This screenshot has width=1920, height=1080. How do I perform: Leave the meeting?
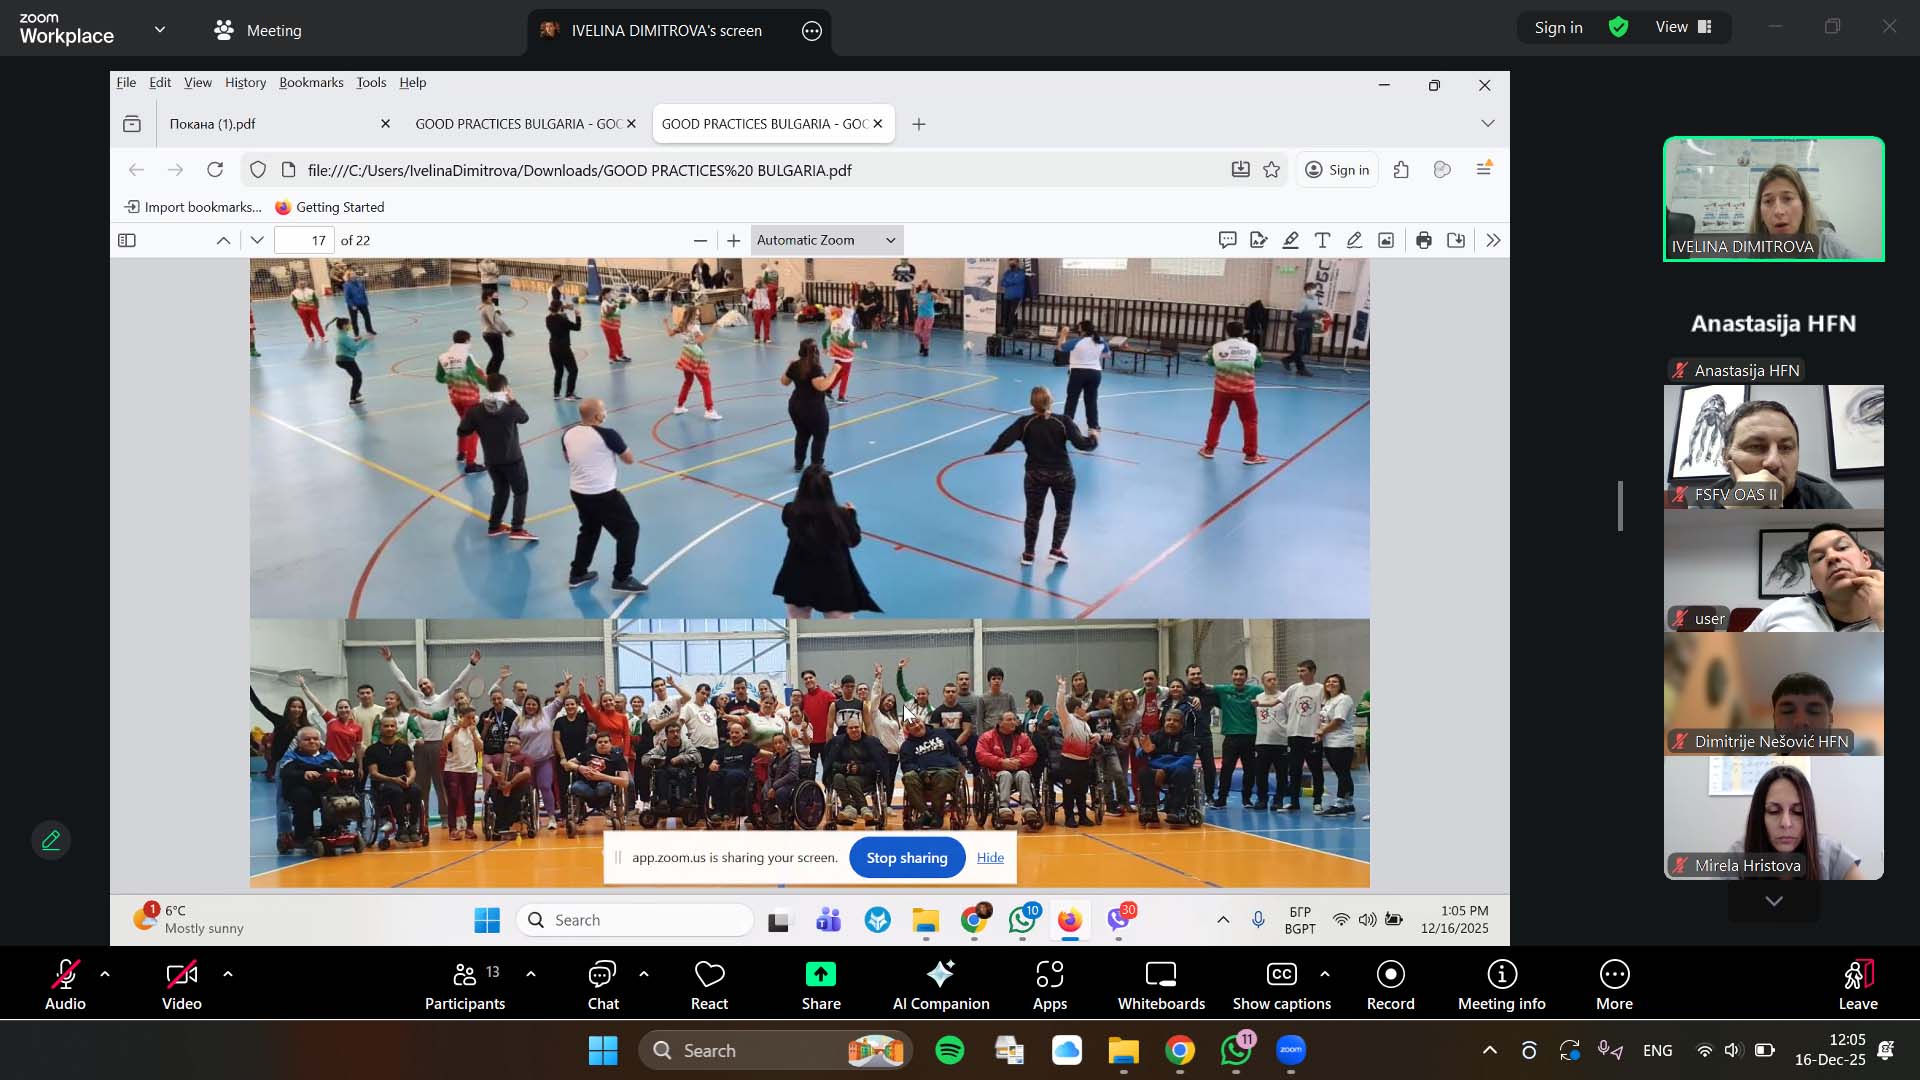point(1857,985)
